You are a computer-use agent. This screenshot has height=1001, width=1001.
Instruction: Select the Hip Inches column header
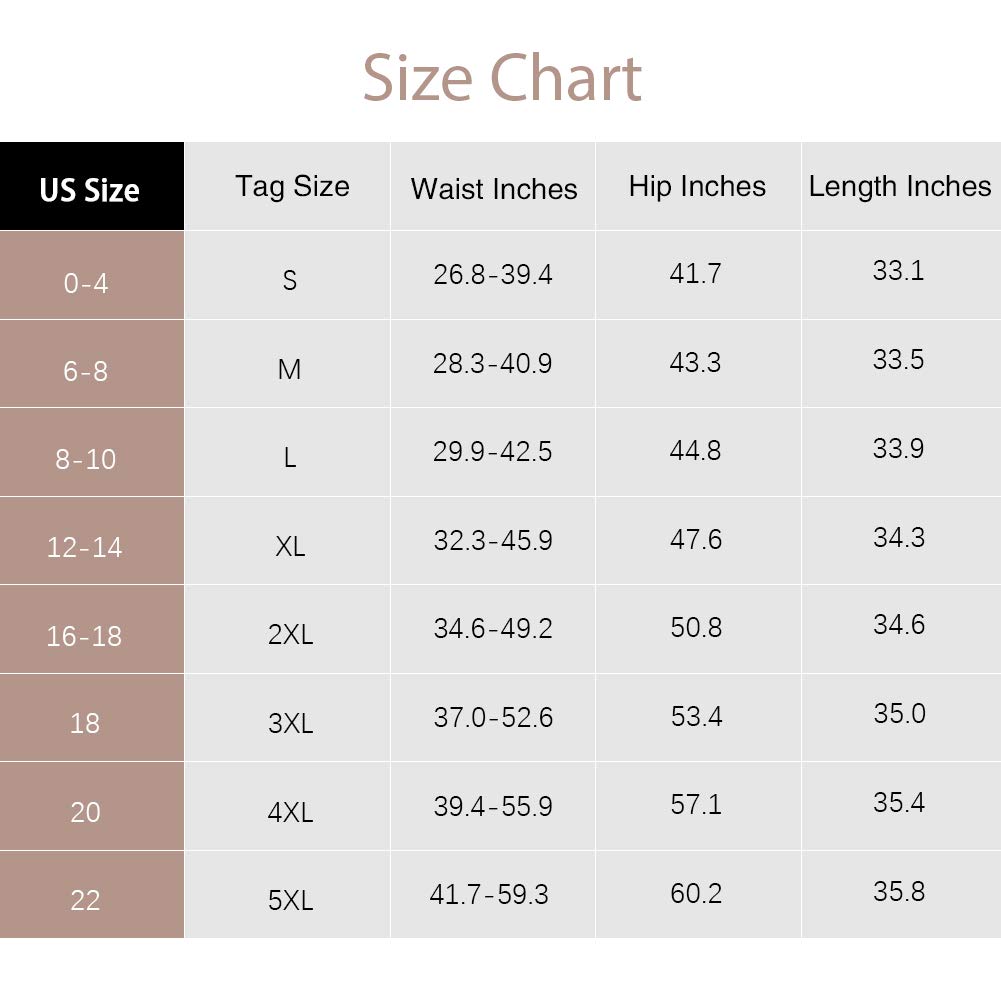click(x=697, y=186)
